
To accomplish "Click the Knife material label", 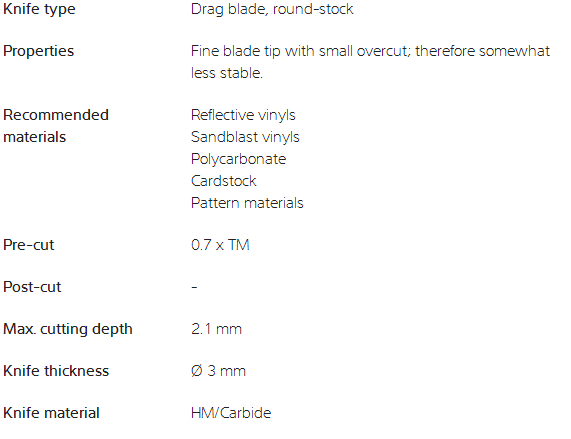I will 51,413.
